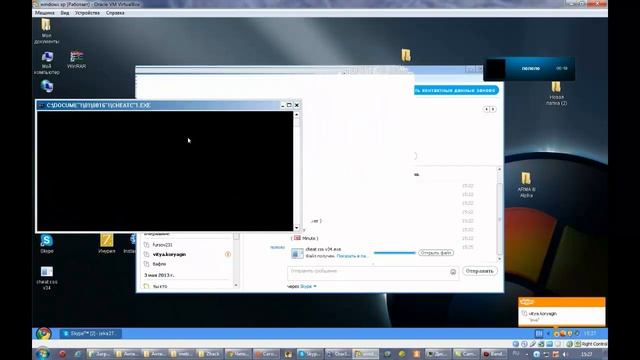
Task: Maximize the CHEATC~1.EXE console window
Action: [289, 105]
